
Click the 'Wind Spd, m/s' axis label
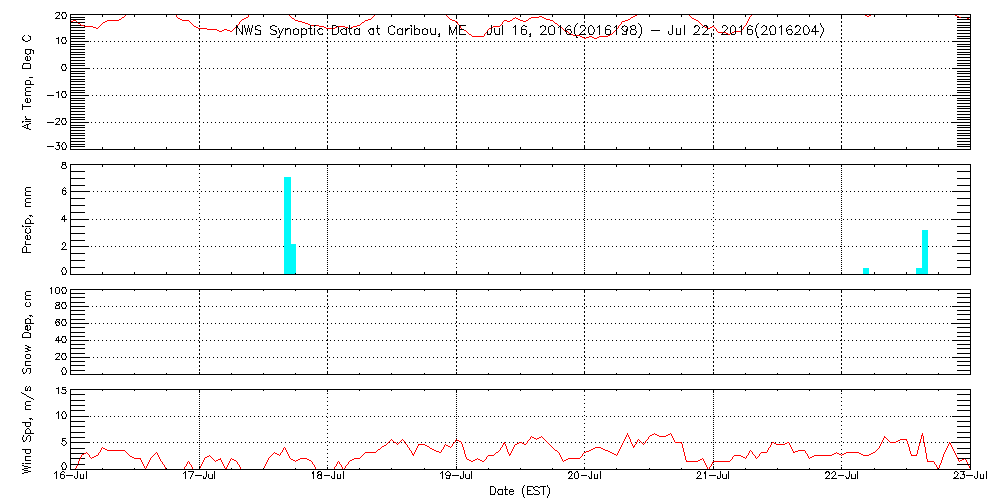pyautogui.click(x=27, y=428)
